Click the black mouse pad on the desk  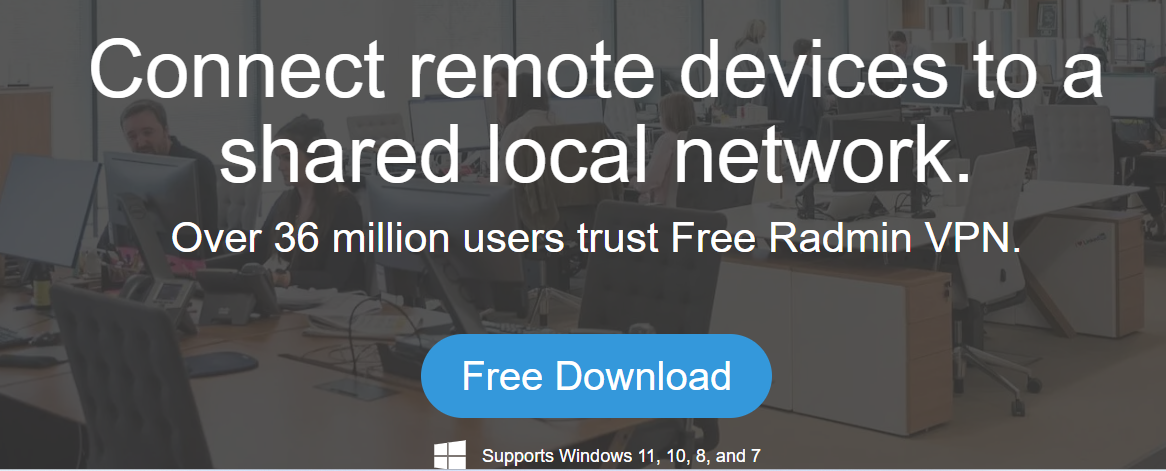pyautogui.click(x=221, y=365)
